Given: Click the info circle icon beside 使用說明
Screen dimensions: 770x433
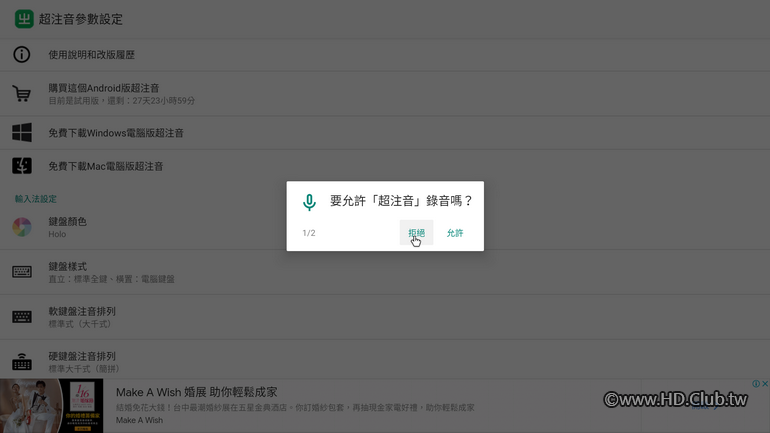Looking at the screenshot, I should 22,54.
